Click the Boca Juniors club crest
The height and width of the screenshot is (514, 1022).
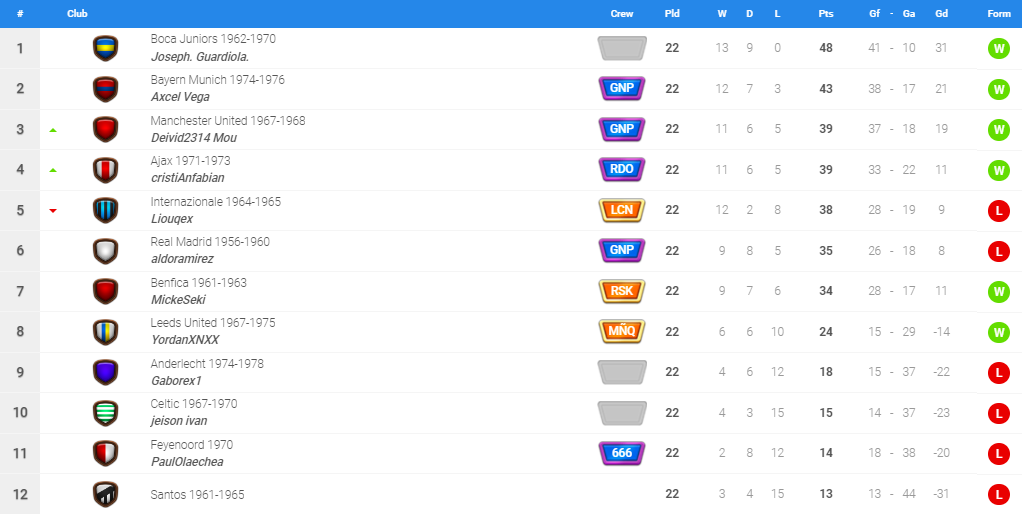pos(105,48)
